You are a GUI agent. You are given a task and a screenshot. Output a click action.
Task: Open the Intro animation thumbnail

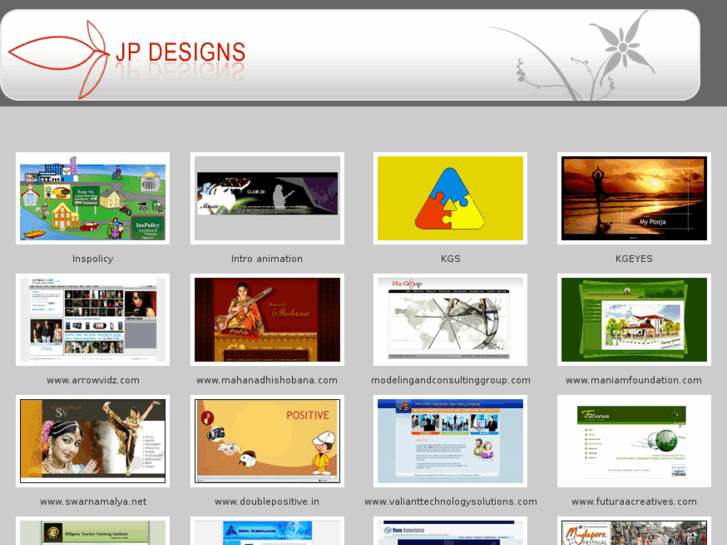click(267, 199)
